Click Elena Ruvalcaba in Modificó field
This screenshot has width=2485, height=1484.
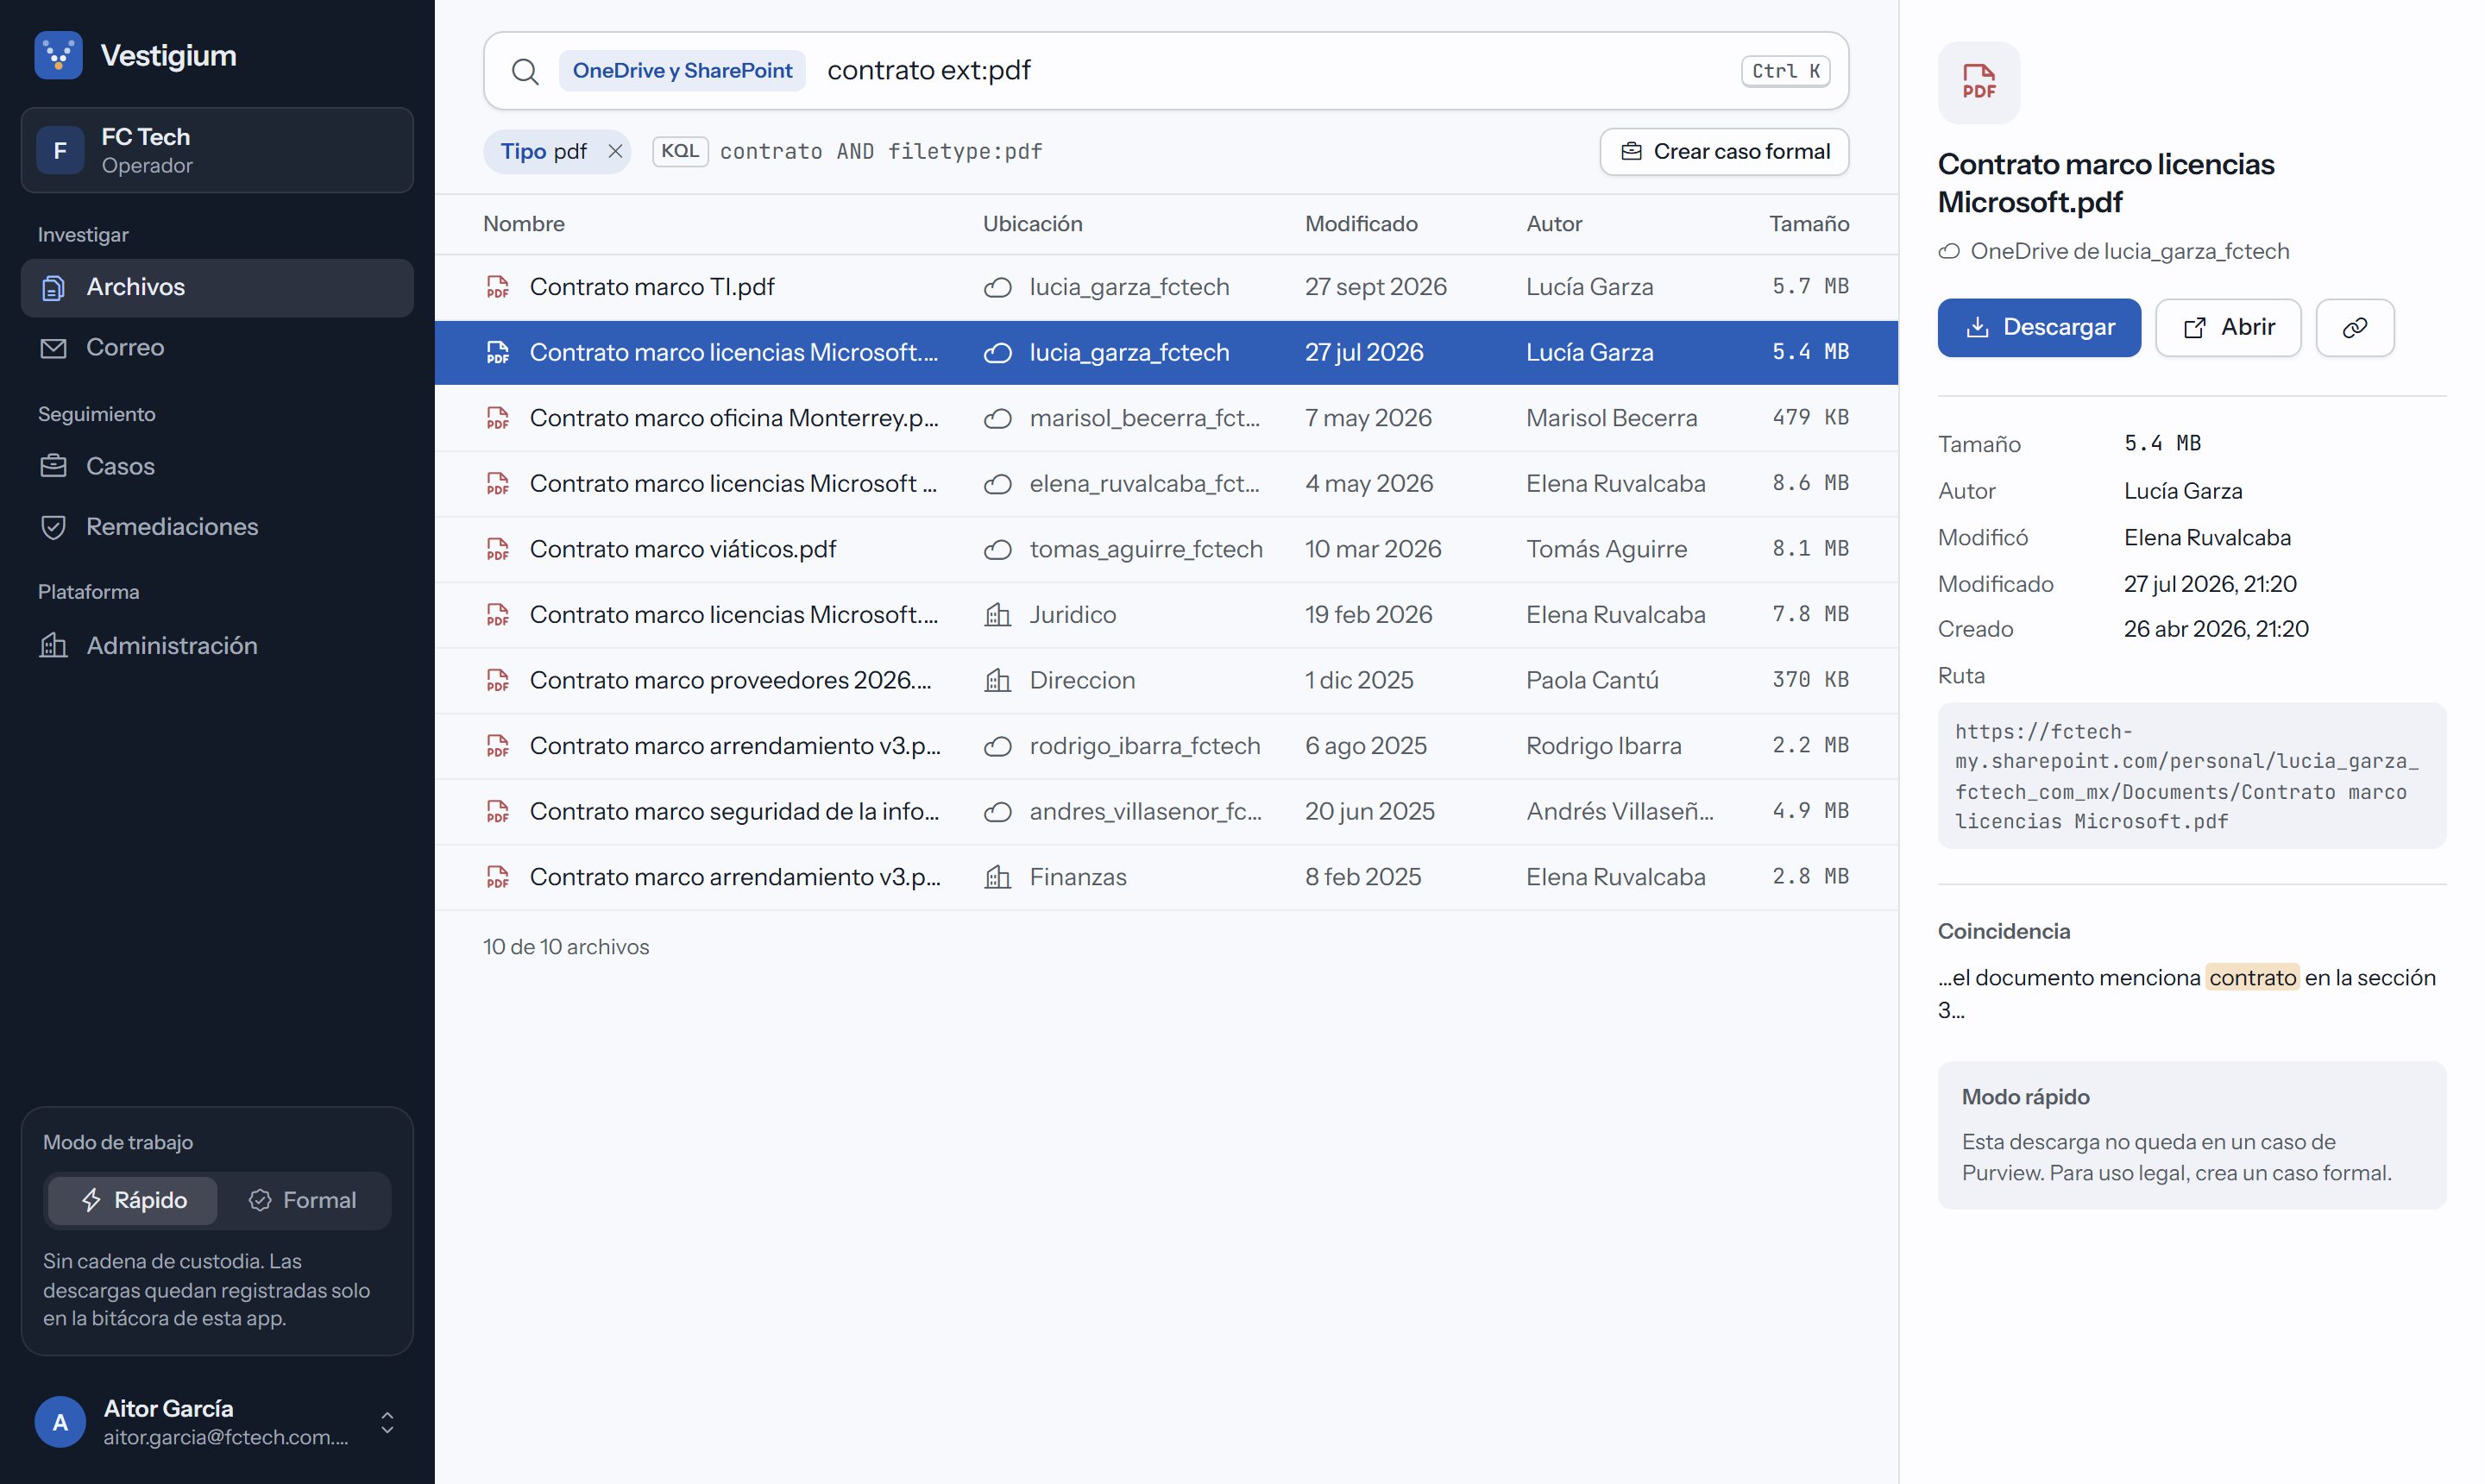click(2207, 537)
